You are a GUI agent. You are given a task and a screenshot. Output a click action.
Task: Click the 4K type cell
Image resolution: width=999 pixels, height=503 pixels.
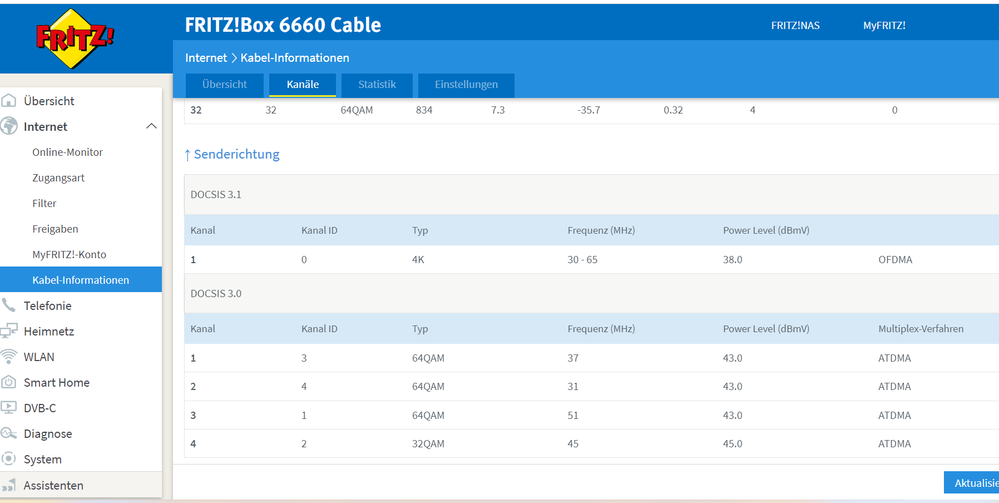(418, 259)
